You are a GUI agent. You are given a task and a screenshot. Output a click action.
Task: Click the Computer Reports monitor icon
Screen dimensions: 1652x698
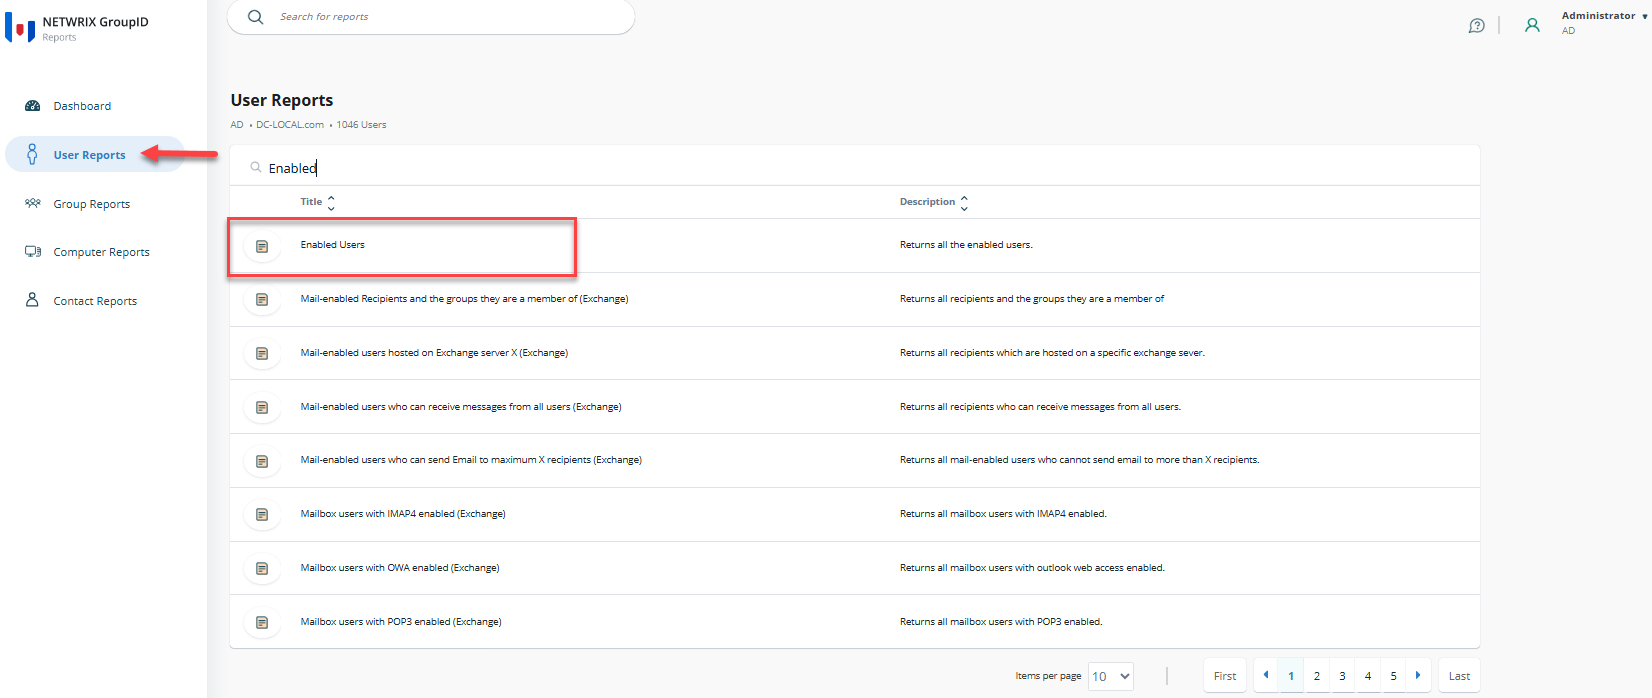click(33, 252)
